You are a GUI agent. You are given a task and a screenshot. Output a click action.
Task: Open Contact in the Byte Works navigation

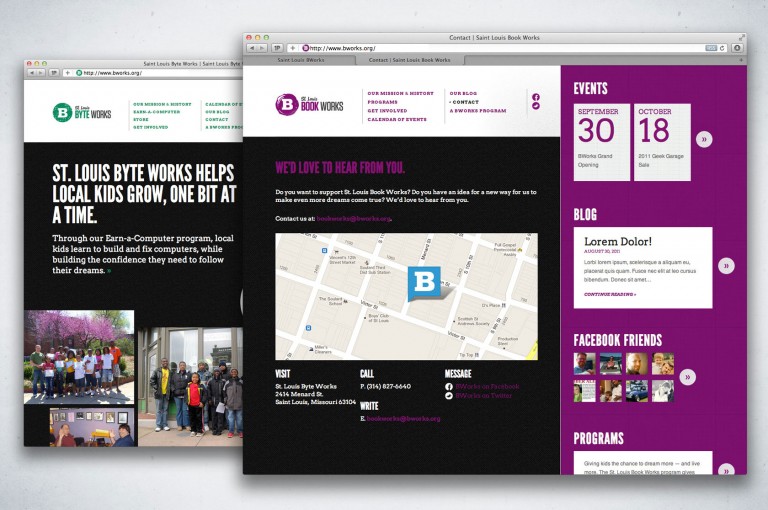click(x=216, y=119)
